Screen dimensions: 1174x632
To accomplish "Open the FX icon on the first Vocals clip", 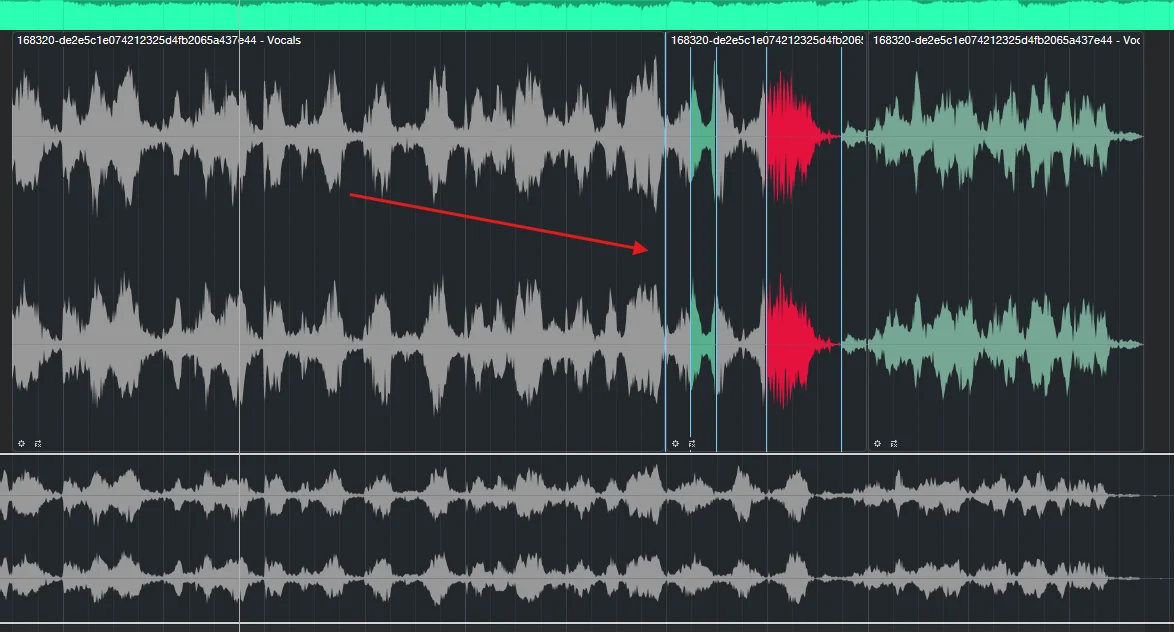I will point(37,444).
